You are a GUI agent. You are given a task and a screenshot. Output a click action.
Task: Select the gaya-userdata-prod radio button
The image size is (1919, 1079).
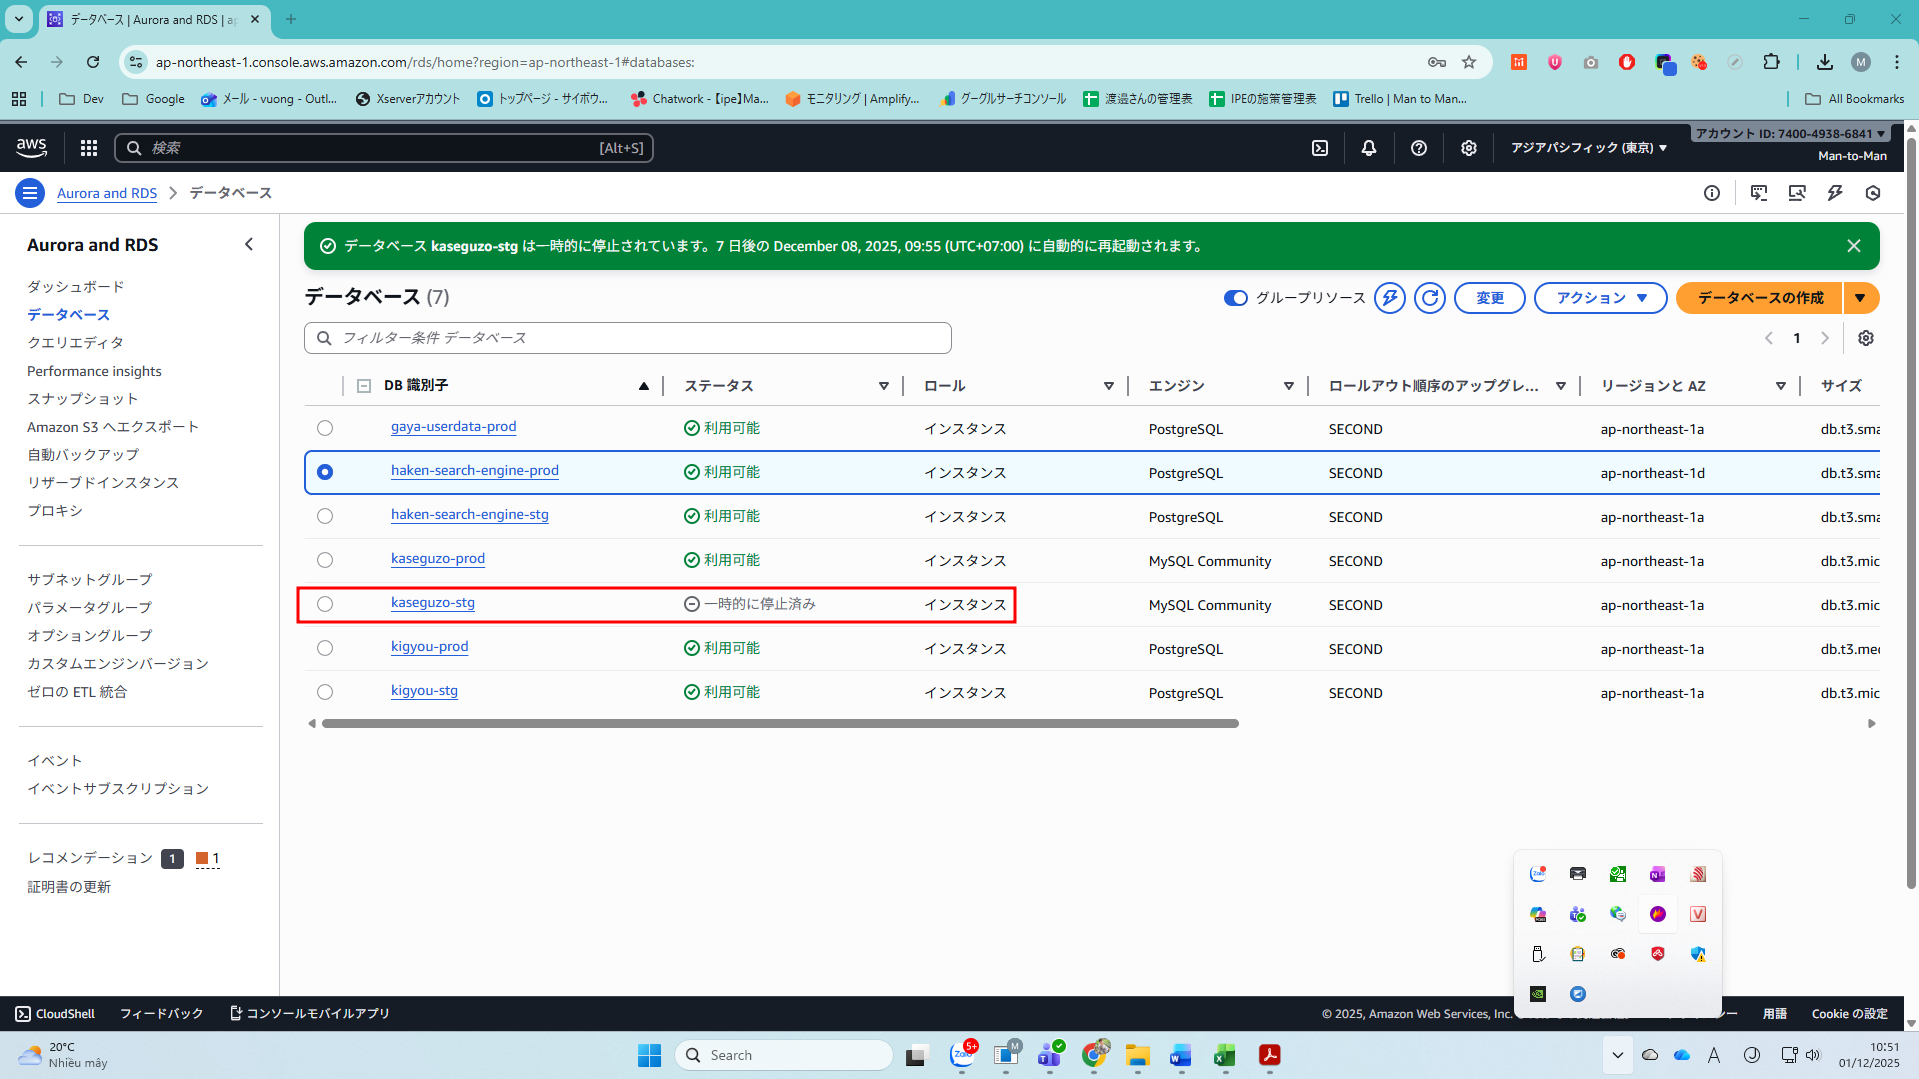[x=325, y=428]
